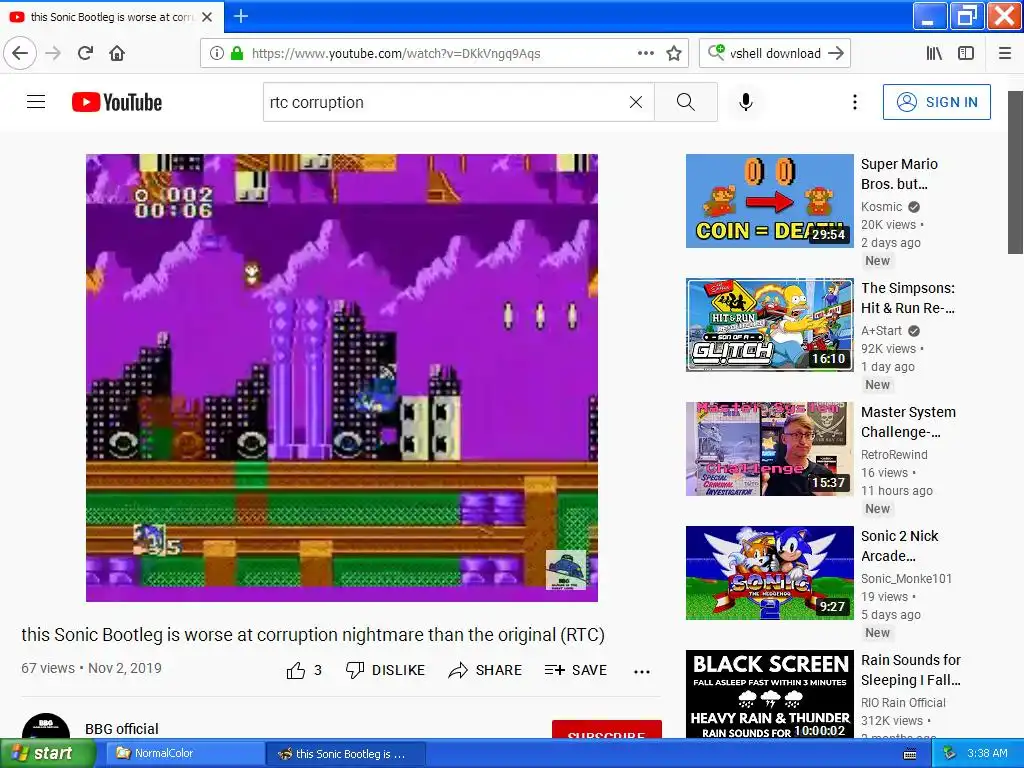Viewport: 1024px width, 768px height.
Task: Save video to a playlist
Action: coord(575,670)
